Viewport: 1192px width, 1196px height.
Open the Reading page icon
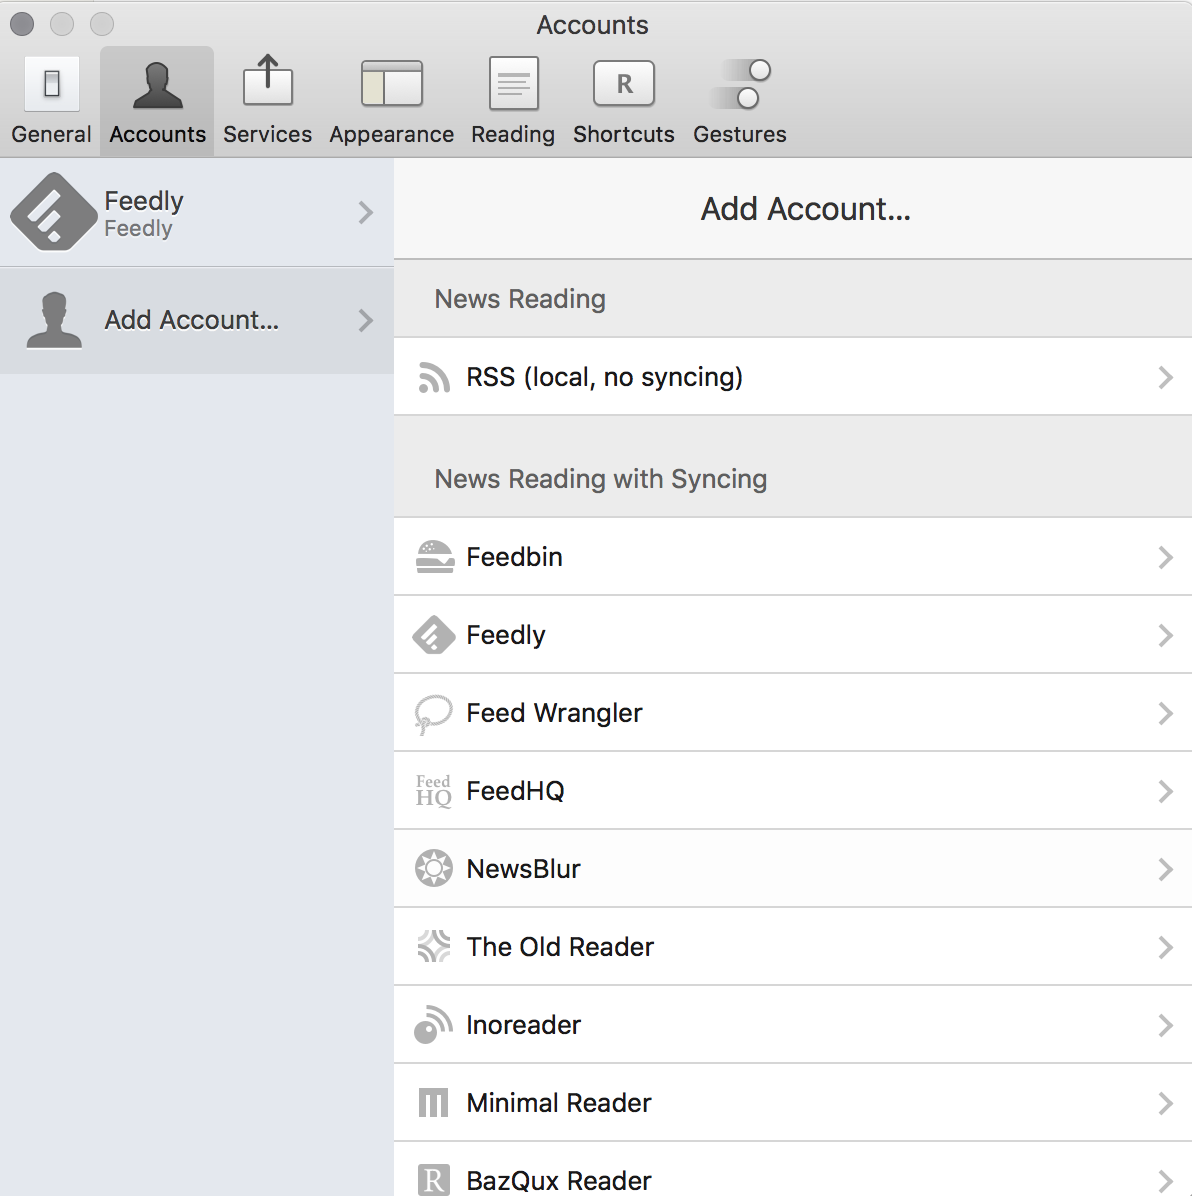[x=513, y=83]
